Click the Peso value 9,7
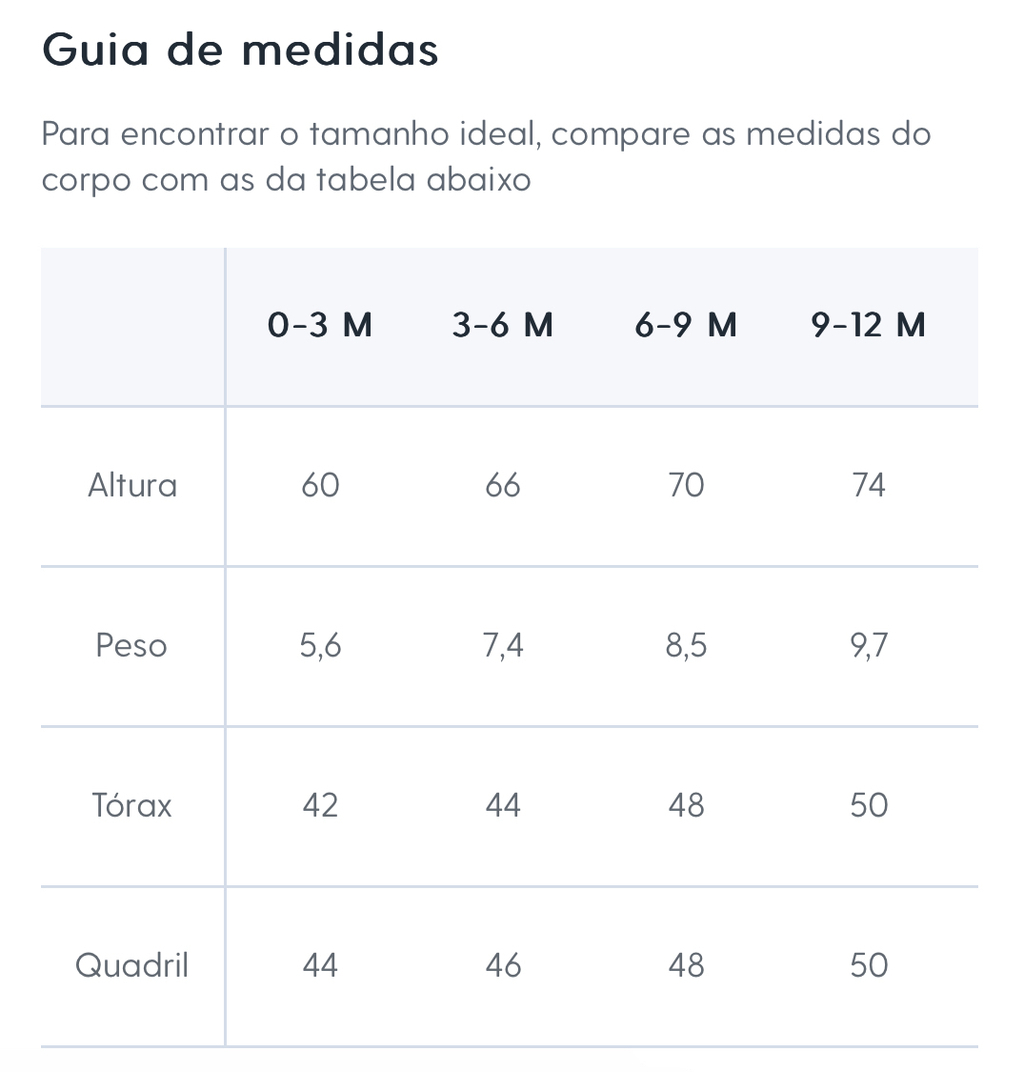Screen dimensions: 1024x1072 (x=868, y=645)
